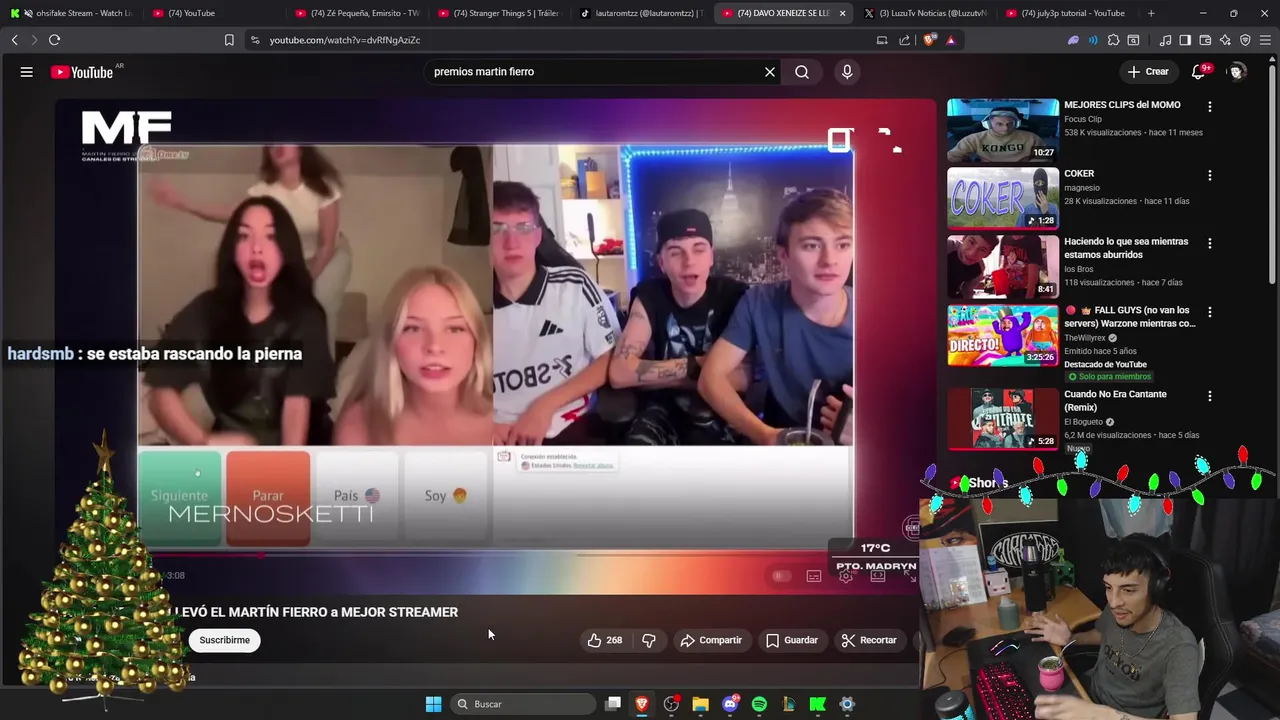Share this page from address bar
The image size is (1280, 720).
pyautogui.click(x=905, y=40)
